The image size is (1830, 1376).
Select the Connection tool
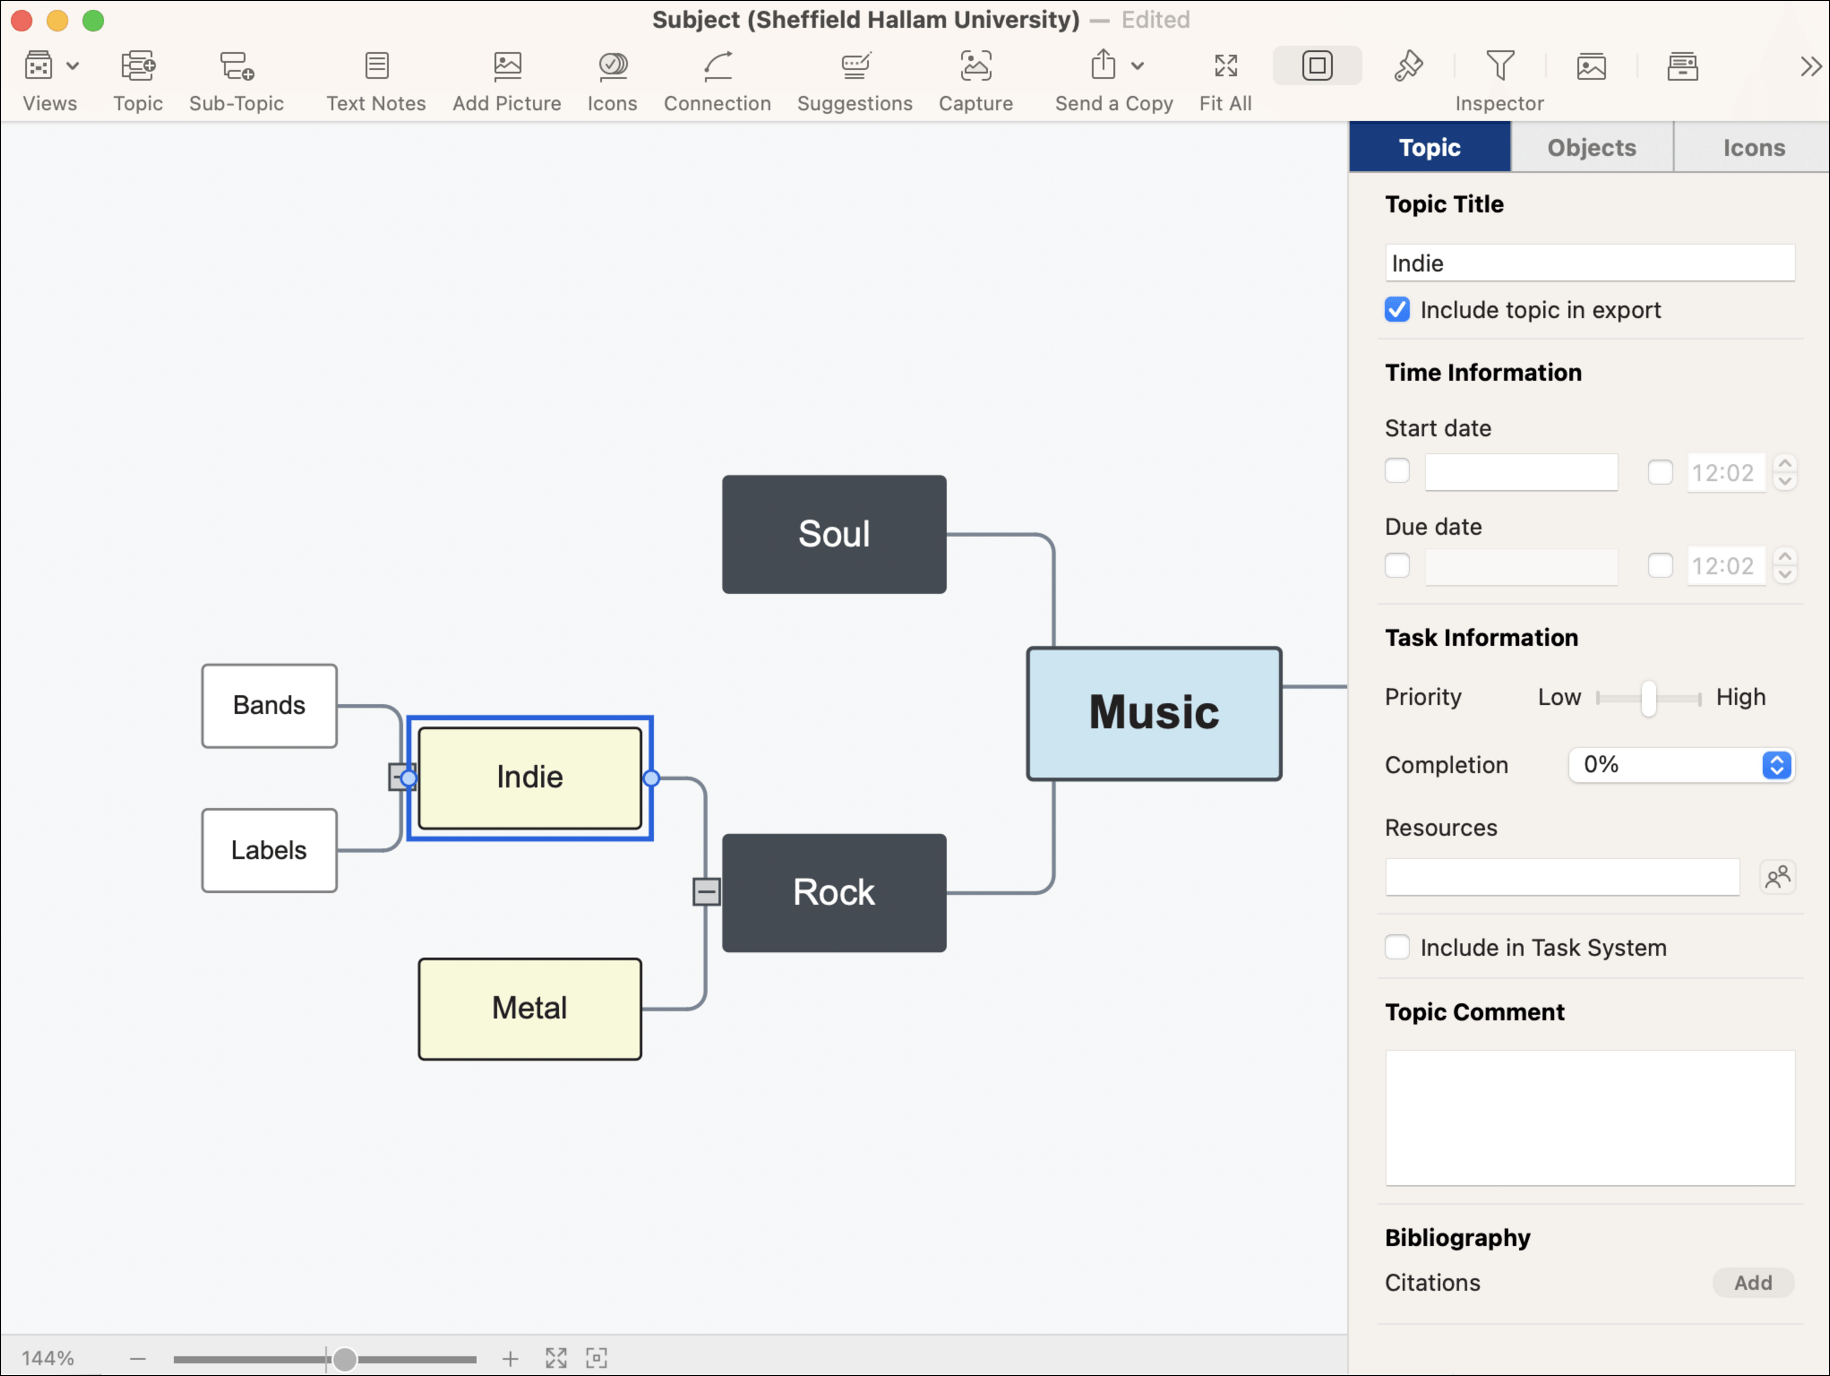tap(717, 67)
